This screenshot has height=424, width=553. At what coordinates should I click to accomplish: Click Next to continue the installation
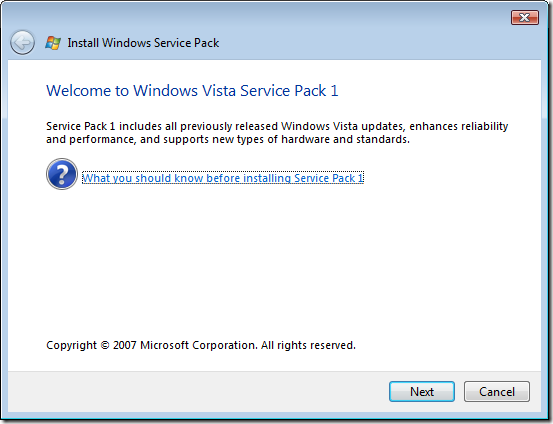[422, 392]
